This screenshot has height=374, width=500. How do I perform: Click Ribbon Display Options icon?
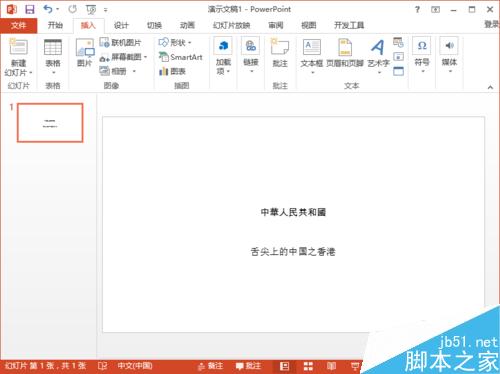(x=435, y=10)
